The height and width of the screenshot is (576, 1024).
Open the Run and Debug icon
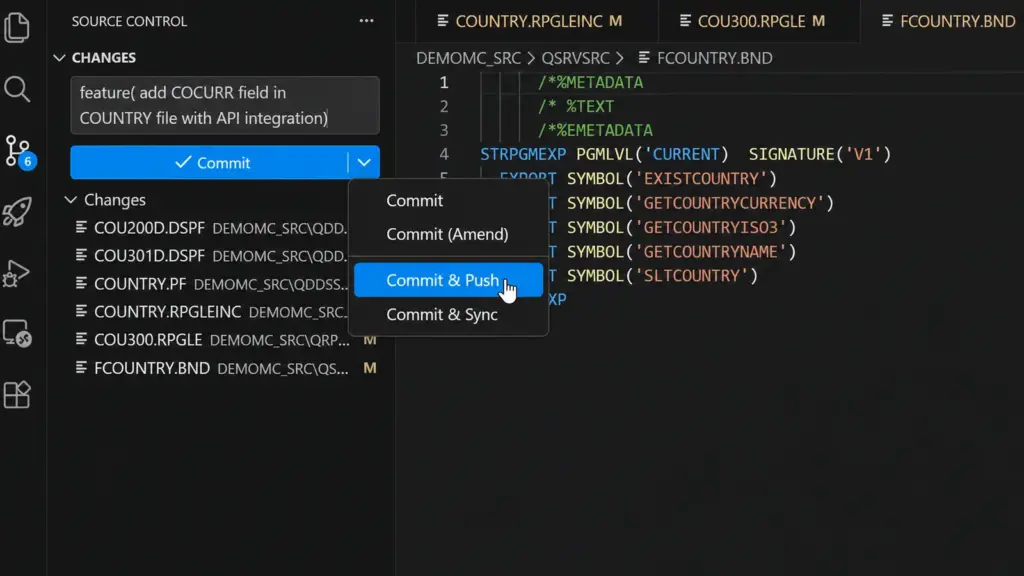click(16, 273)
